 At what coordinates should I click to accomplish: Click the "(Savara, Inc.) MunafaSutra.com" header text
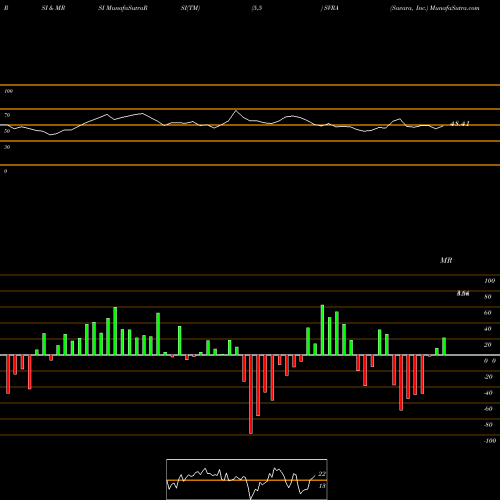pyautogui.click(x=435, y=8)
